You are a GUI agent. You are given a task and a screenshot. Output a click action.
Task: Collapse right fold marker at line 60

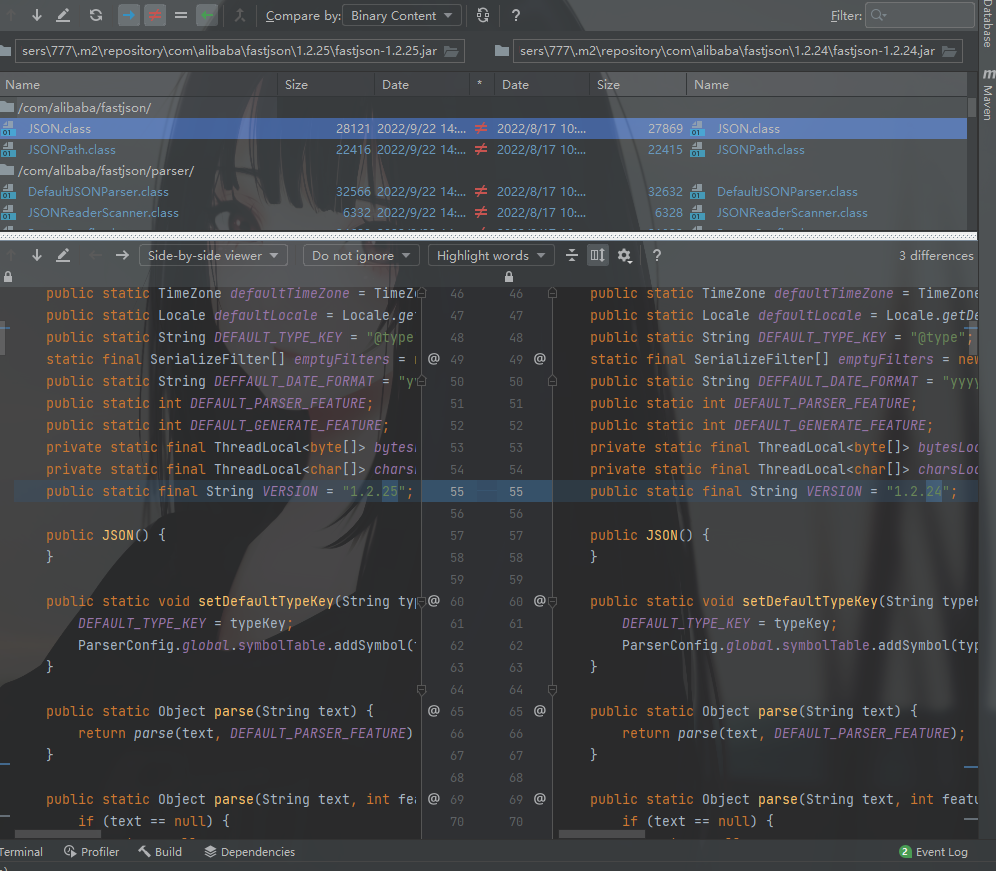pos(553,602)
